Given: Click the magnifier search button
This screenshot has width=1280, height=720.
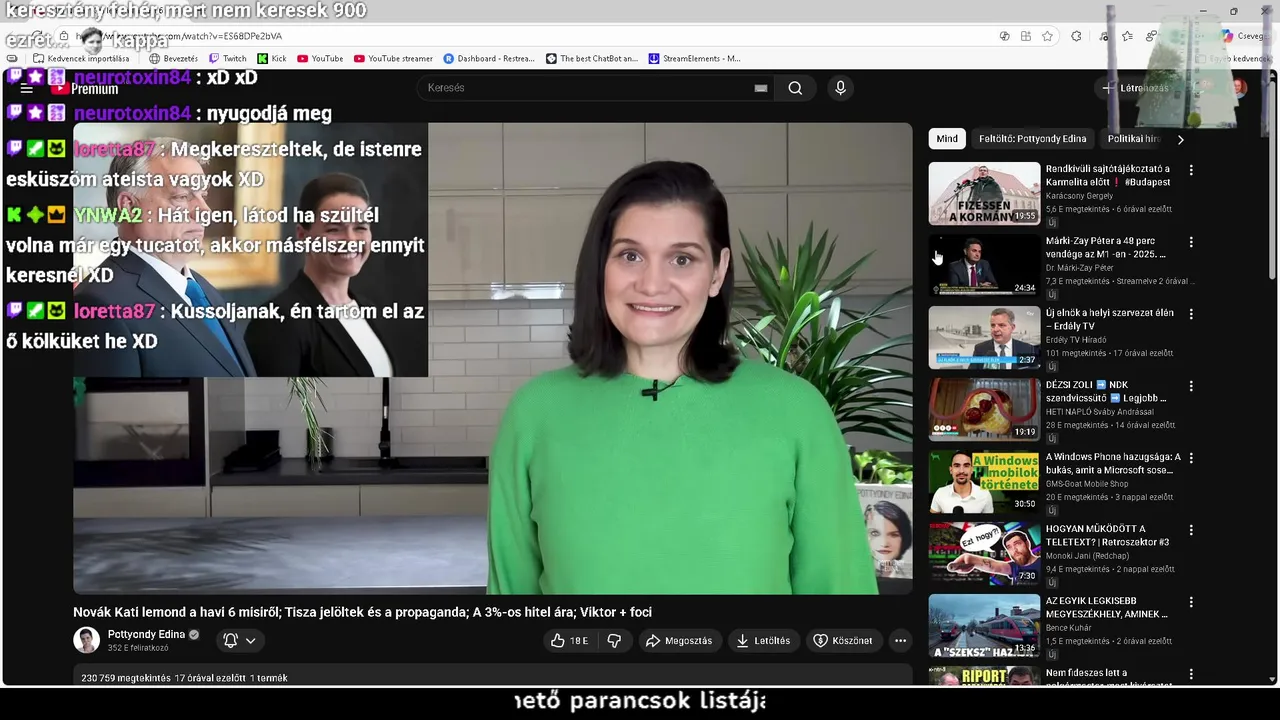Looking at the screenshot, I should pyautogui.click(x=795, y=88).
